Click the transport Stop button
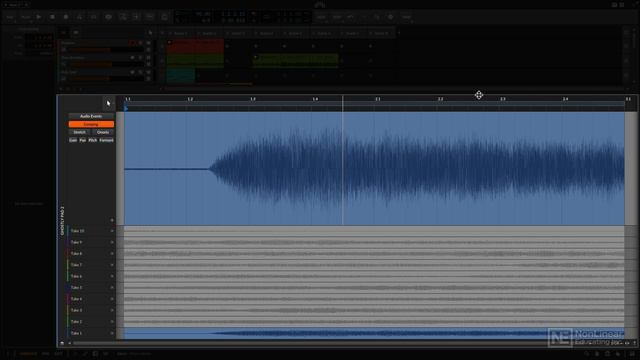The image size is (640, 360). [52, 17]
